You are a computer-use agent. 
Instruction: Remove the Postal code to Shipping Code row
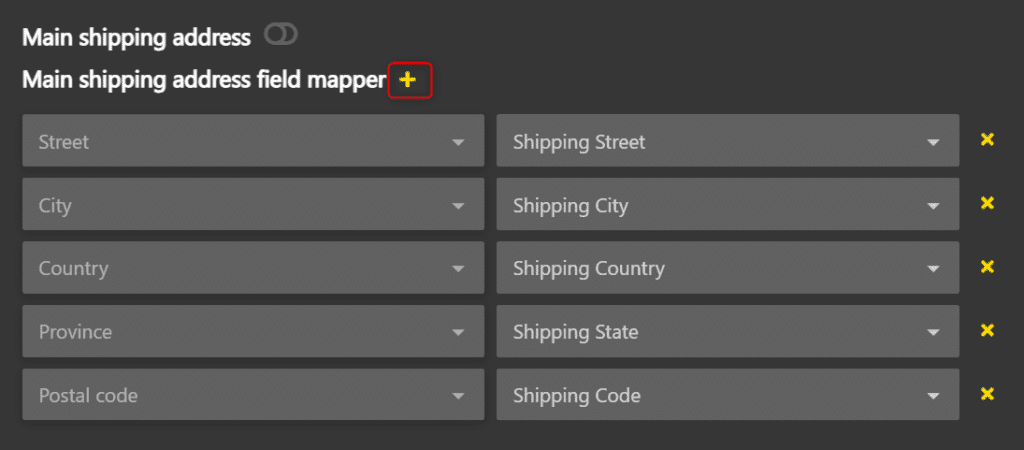click(987, 394)
